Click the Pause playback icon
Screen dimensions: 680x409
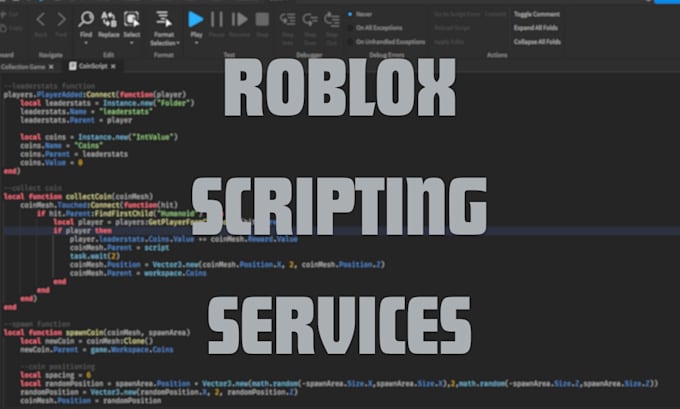click(216, 20)
